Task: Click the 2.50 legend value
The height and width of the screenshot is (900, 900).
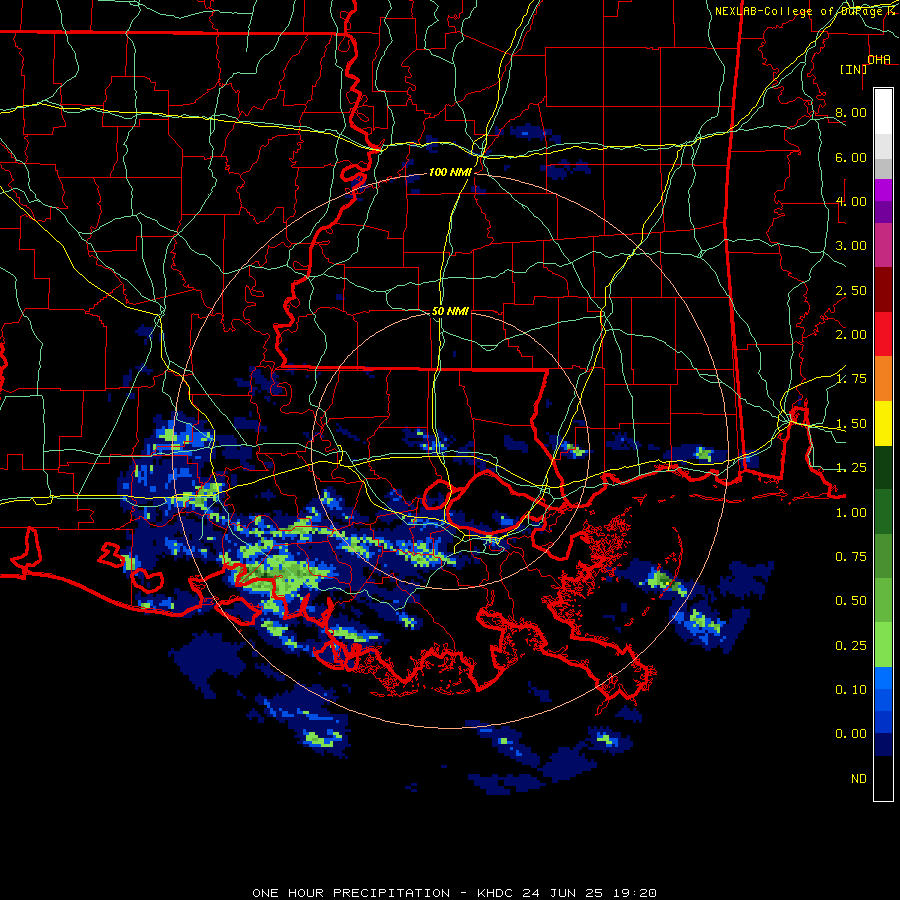Action: [851, 290]
